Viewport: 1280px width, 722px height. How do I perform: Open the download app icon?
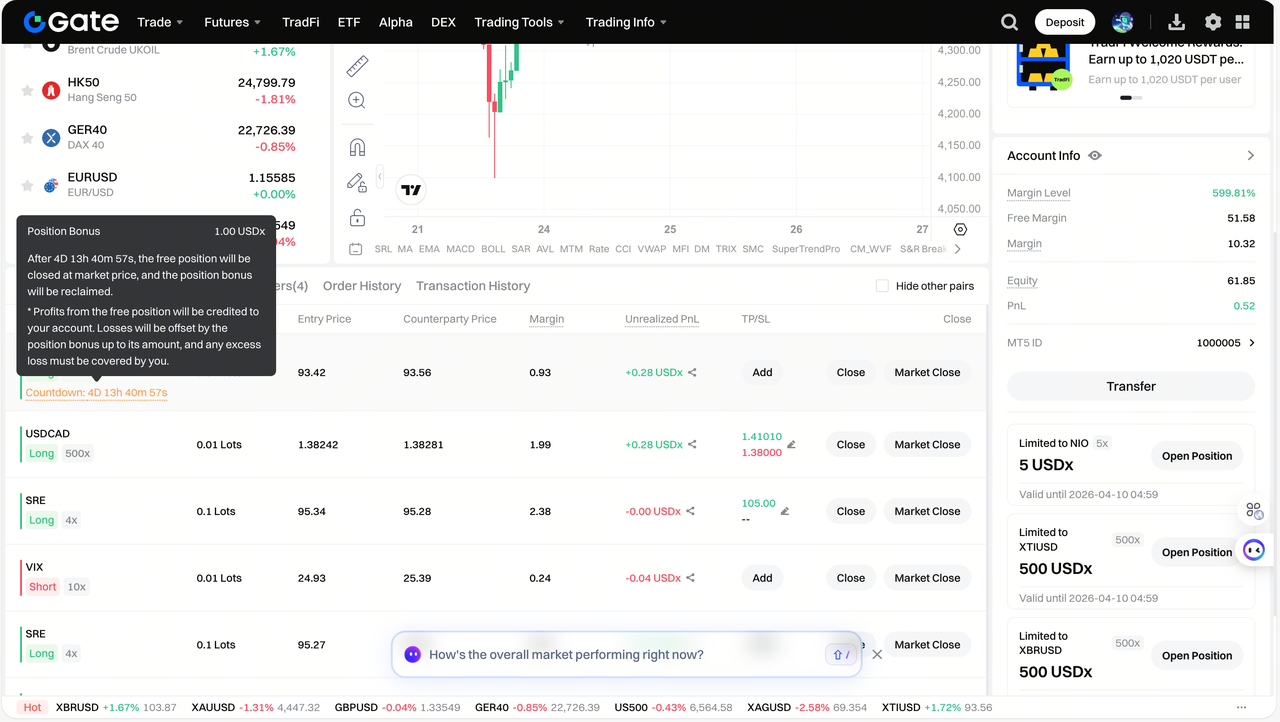pos(1176,22)
